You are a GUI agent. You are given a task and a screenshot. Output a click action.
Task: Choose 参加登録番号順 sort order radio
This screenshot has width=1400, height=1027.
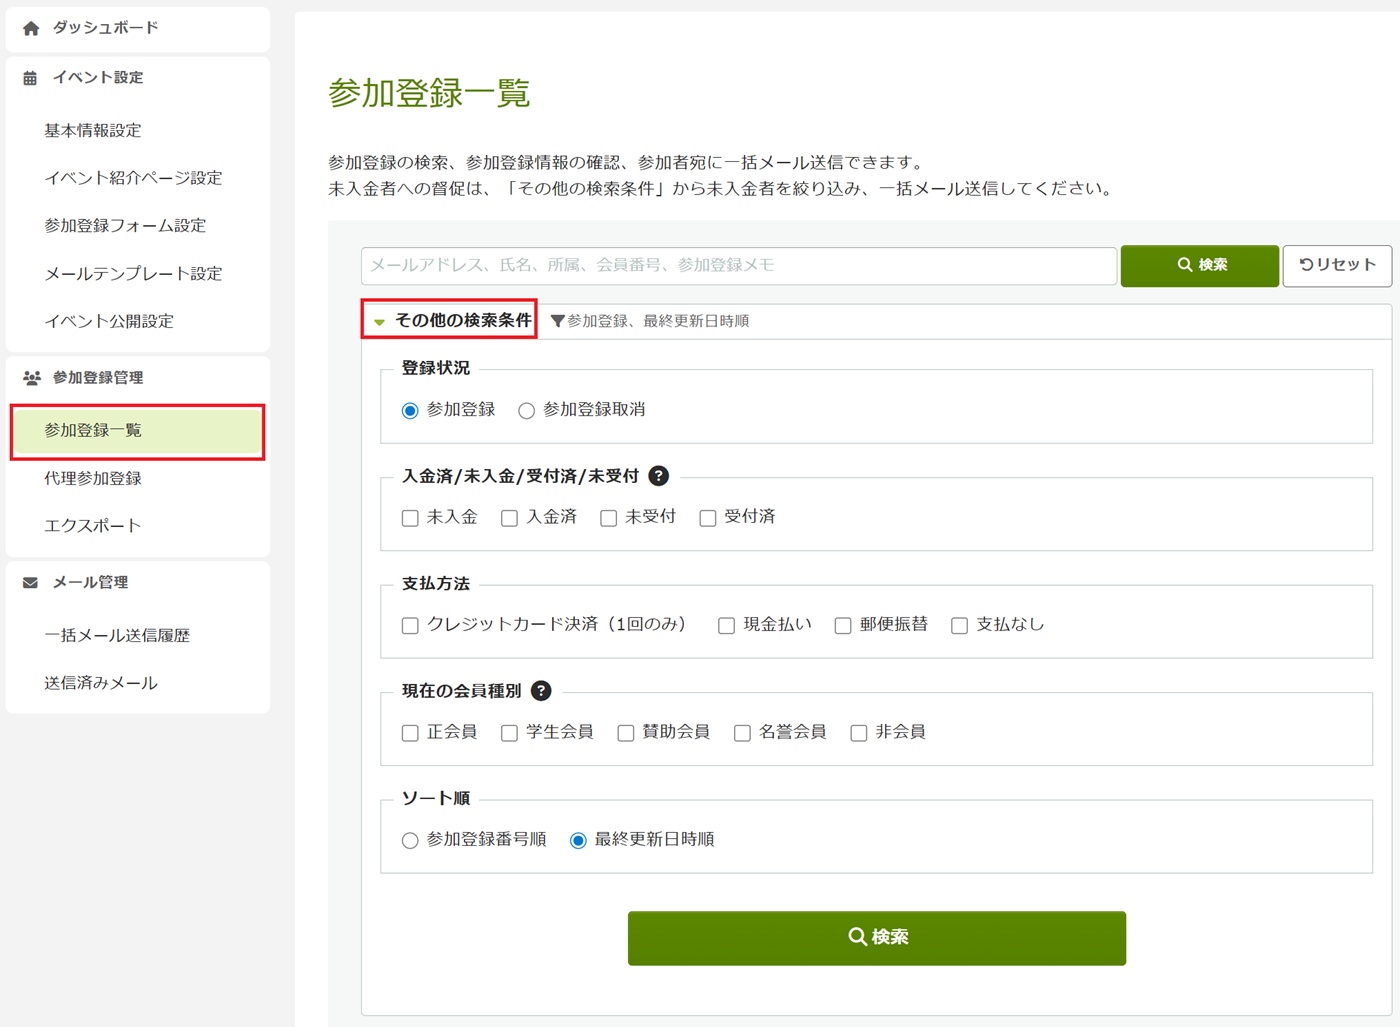tap(410, 841)
